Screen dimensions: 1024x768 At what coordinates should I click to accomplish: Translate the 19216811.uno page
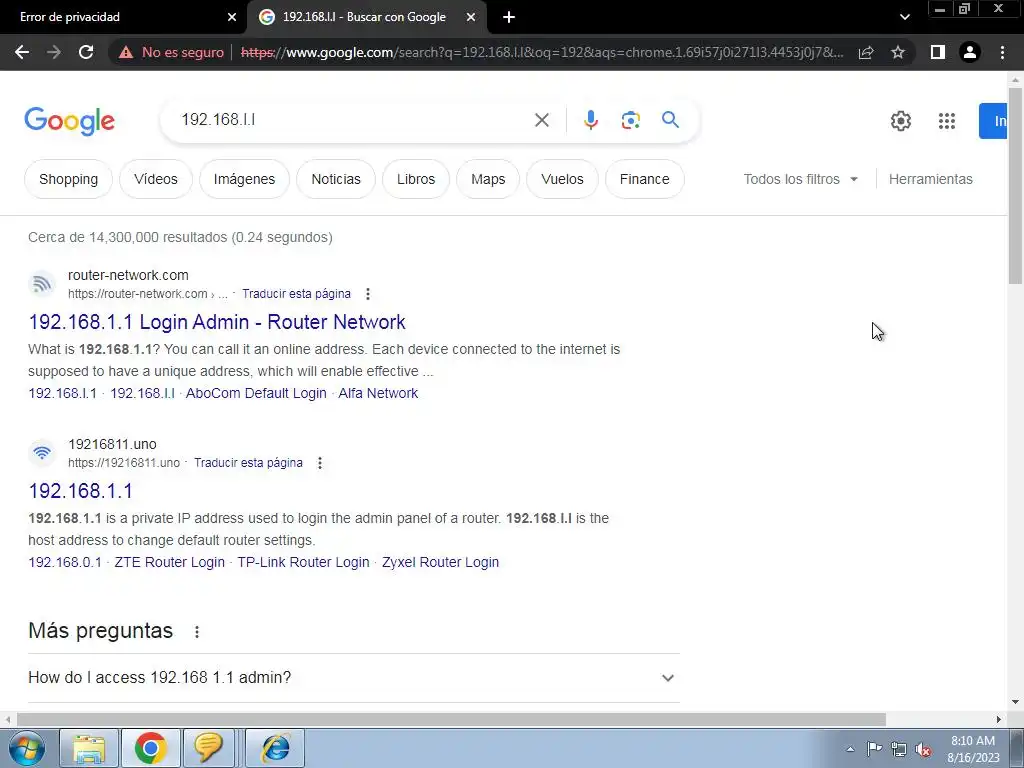(248, 463)
